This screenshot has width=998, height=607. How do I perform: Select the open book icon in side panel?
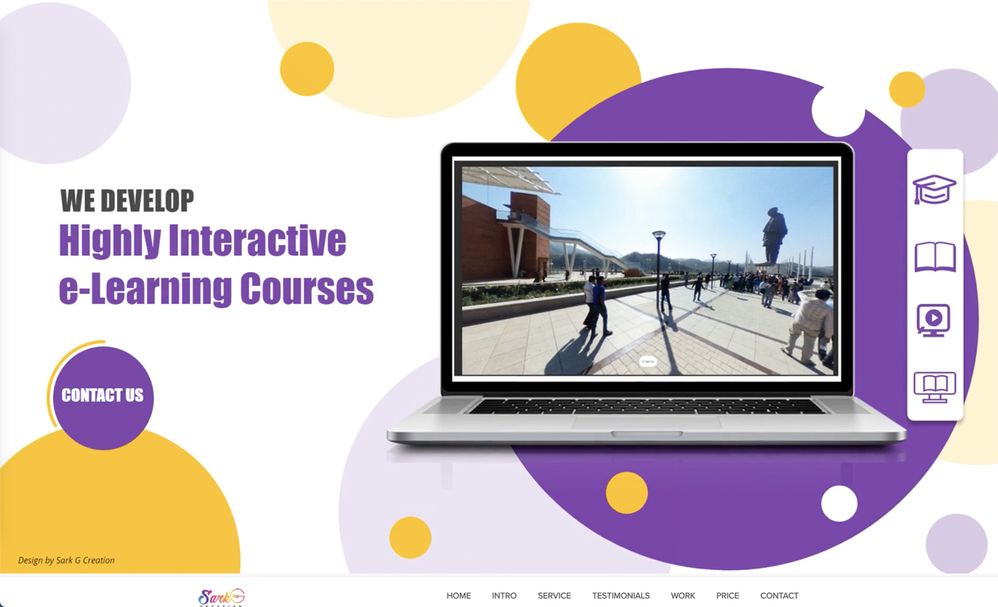coord(935,257)
